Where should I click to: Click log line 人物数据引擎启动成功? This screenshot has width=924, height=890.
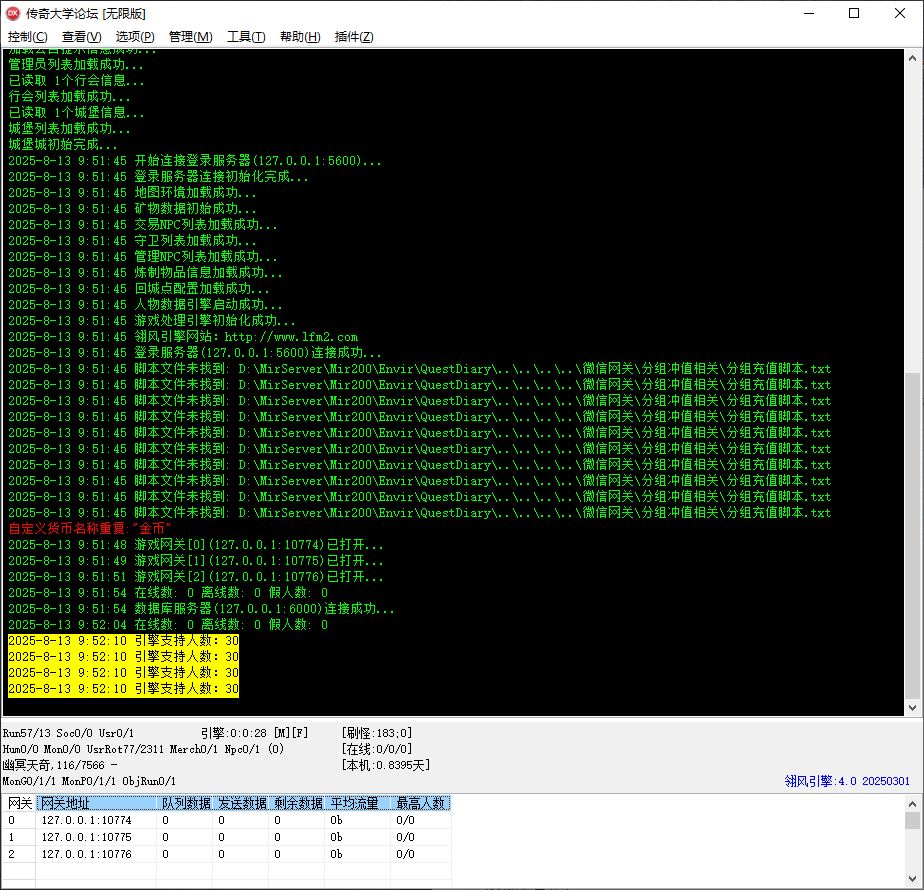tap(145, 304)
